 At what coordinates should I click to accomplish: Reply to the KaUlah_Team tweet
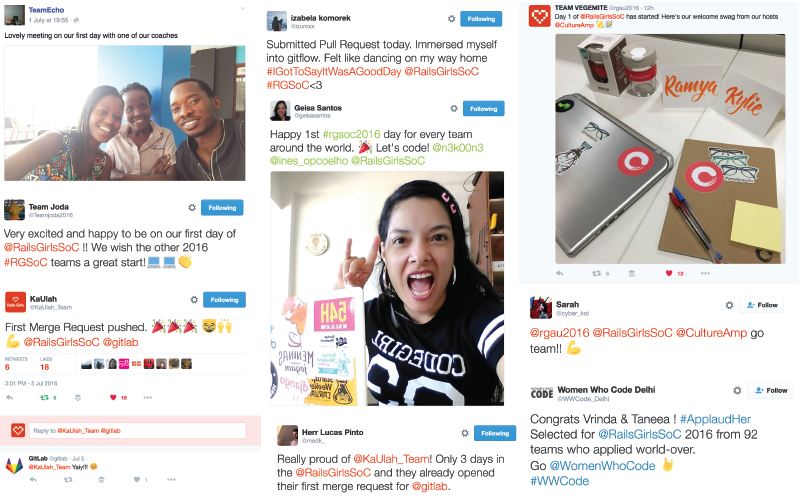10,397
